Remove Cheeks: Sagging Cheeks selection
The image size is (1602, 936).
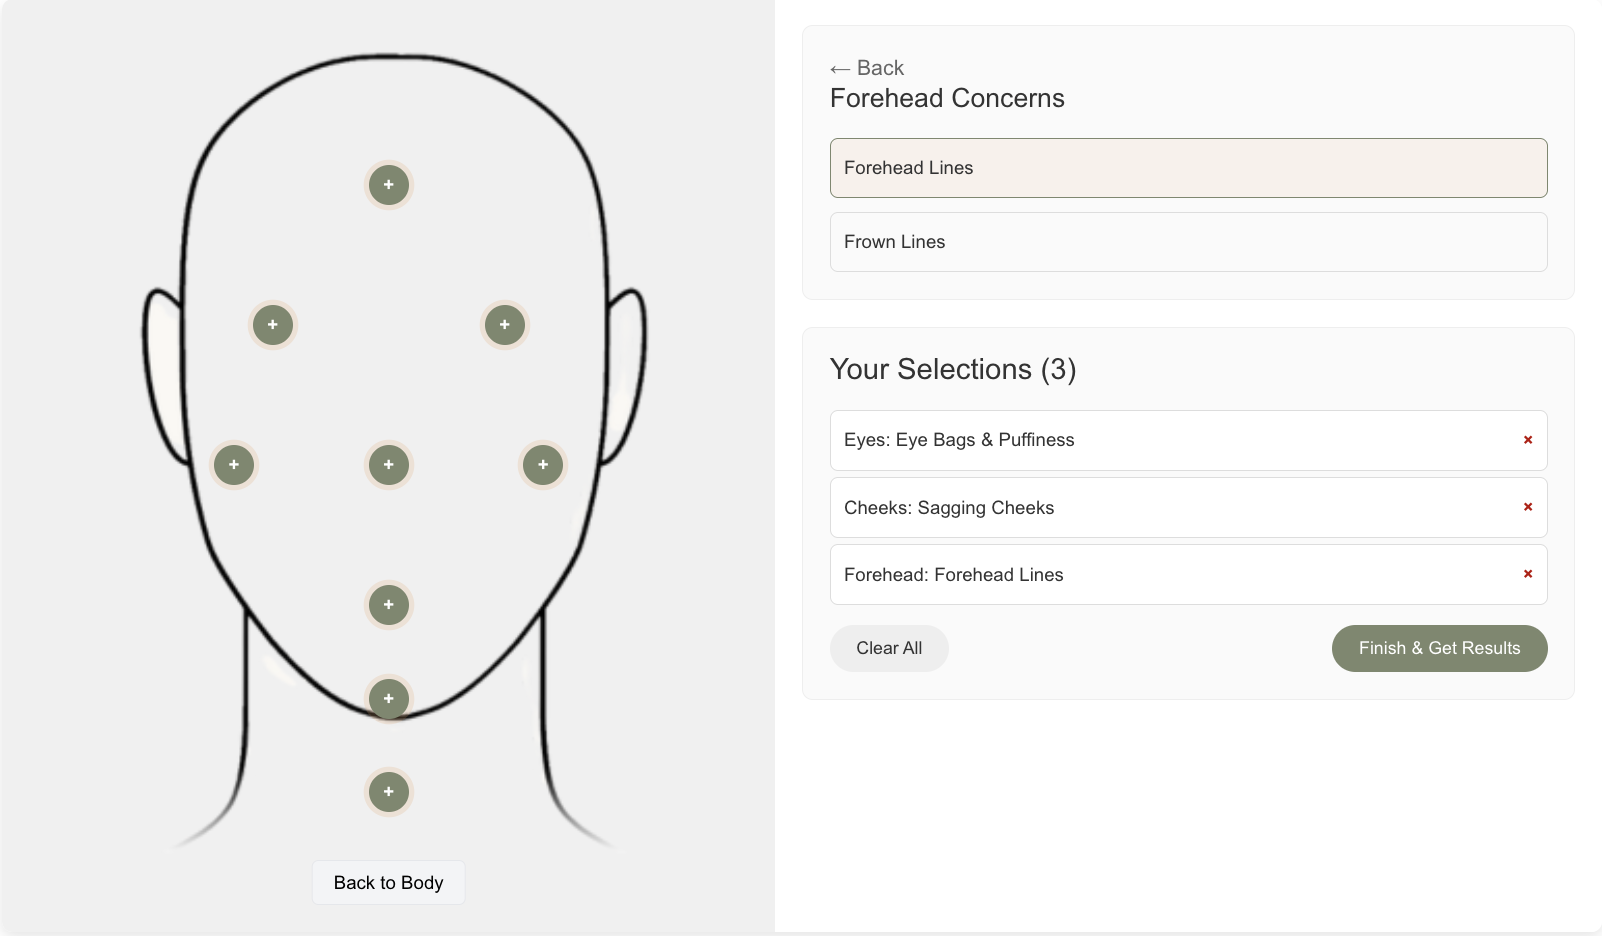1528,507
